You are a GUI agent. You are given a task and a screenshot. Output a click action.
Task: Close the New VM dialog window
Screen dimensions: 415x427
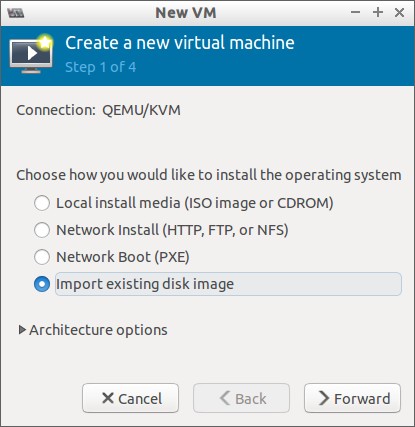tap(399, 13)
